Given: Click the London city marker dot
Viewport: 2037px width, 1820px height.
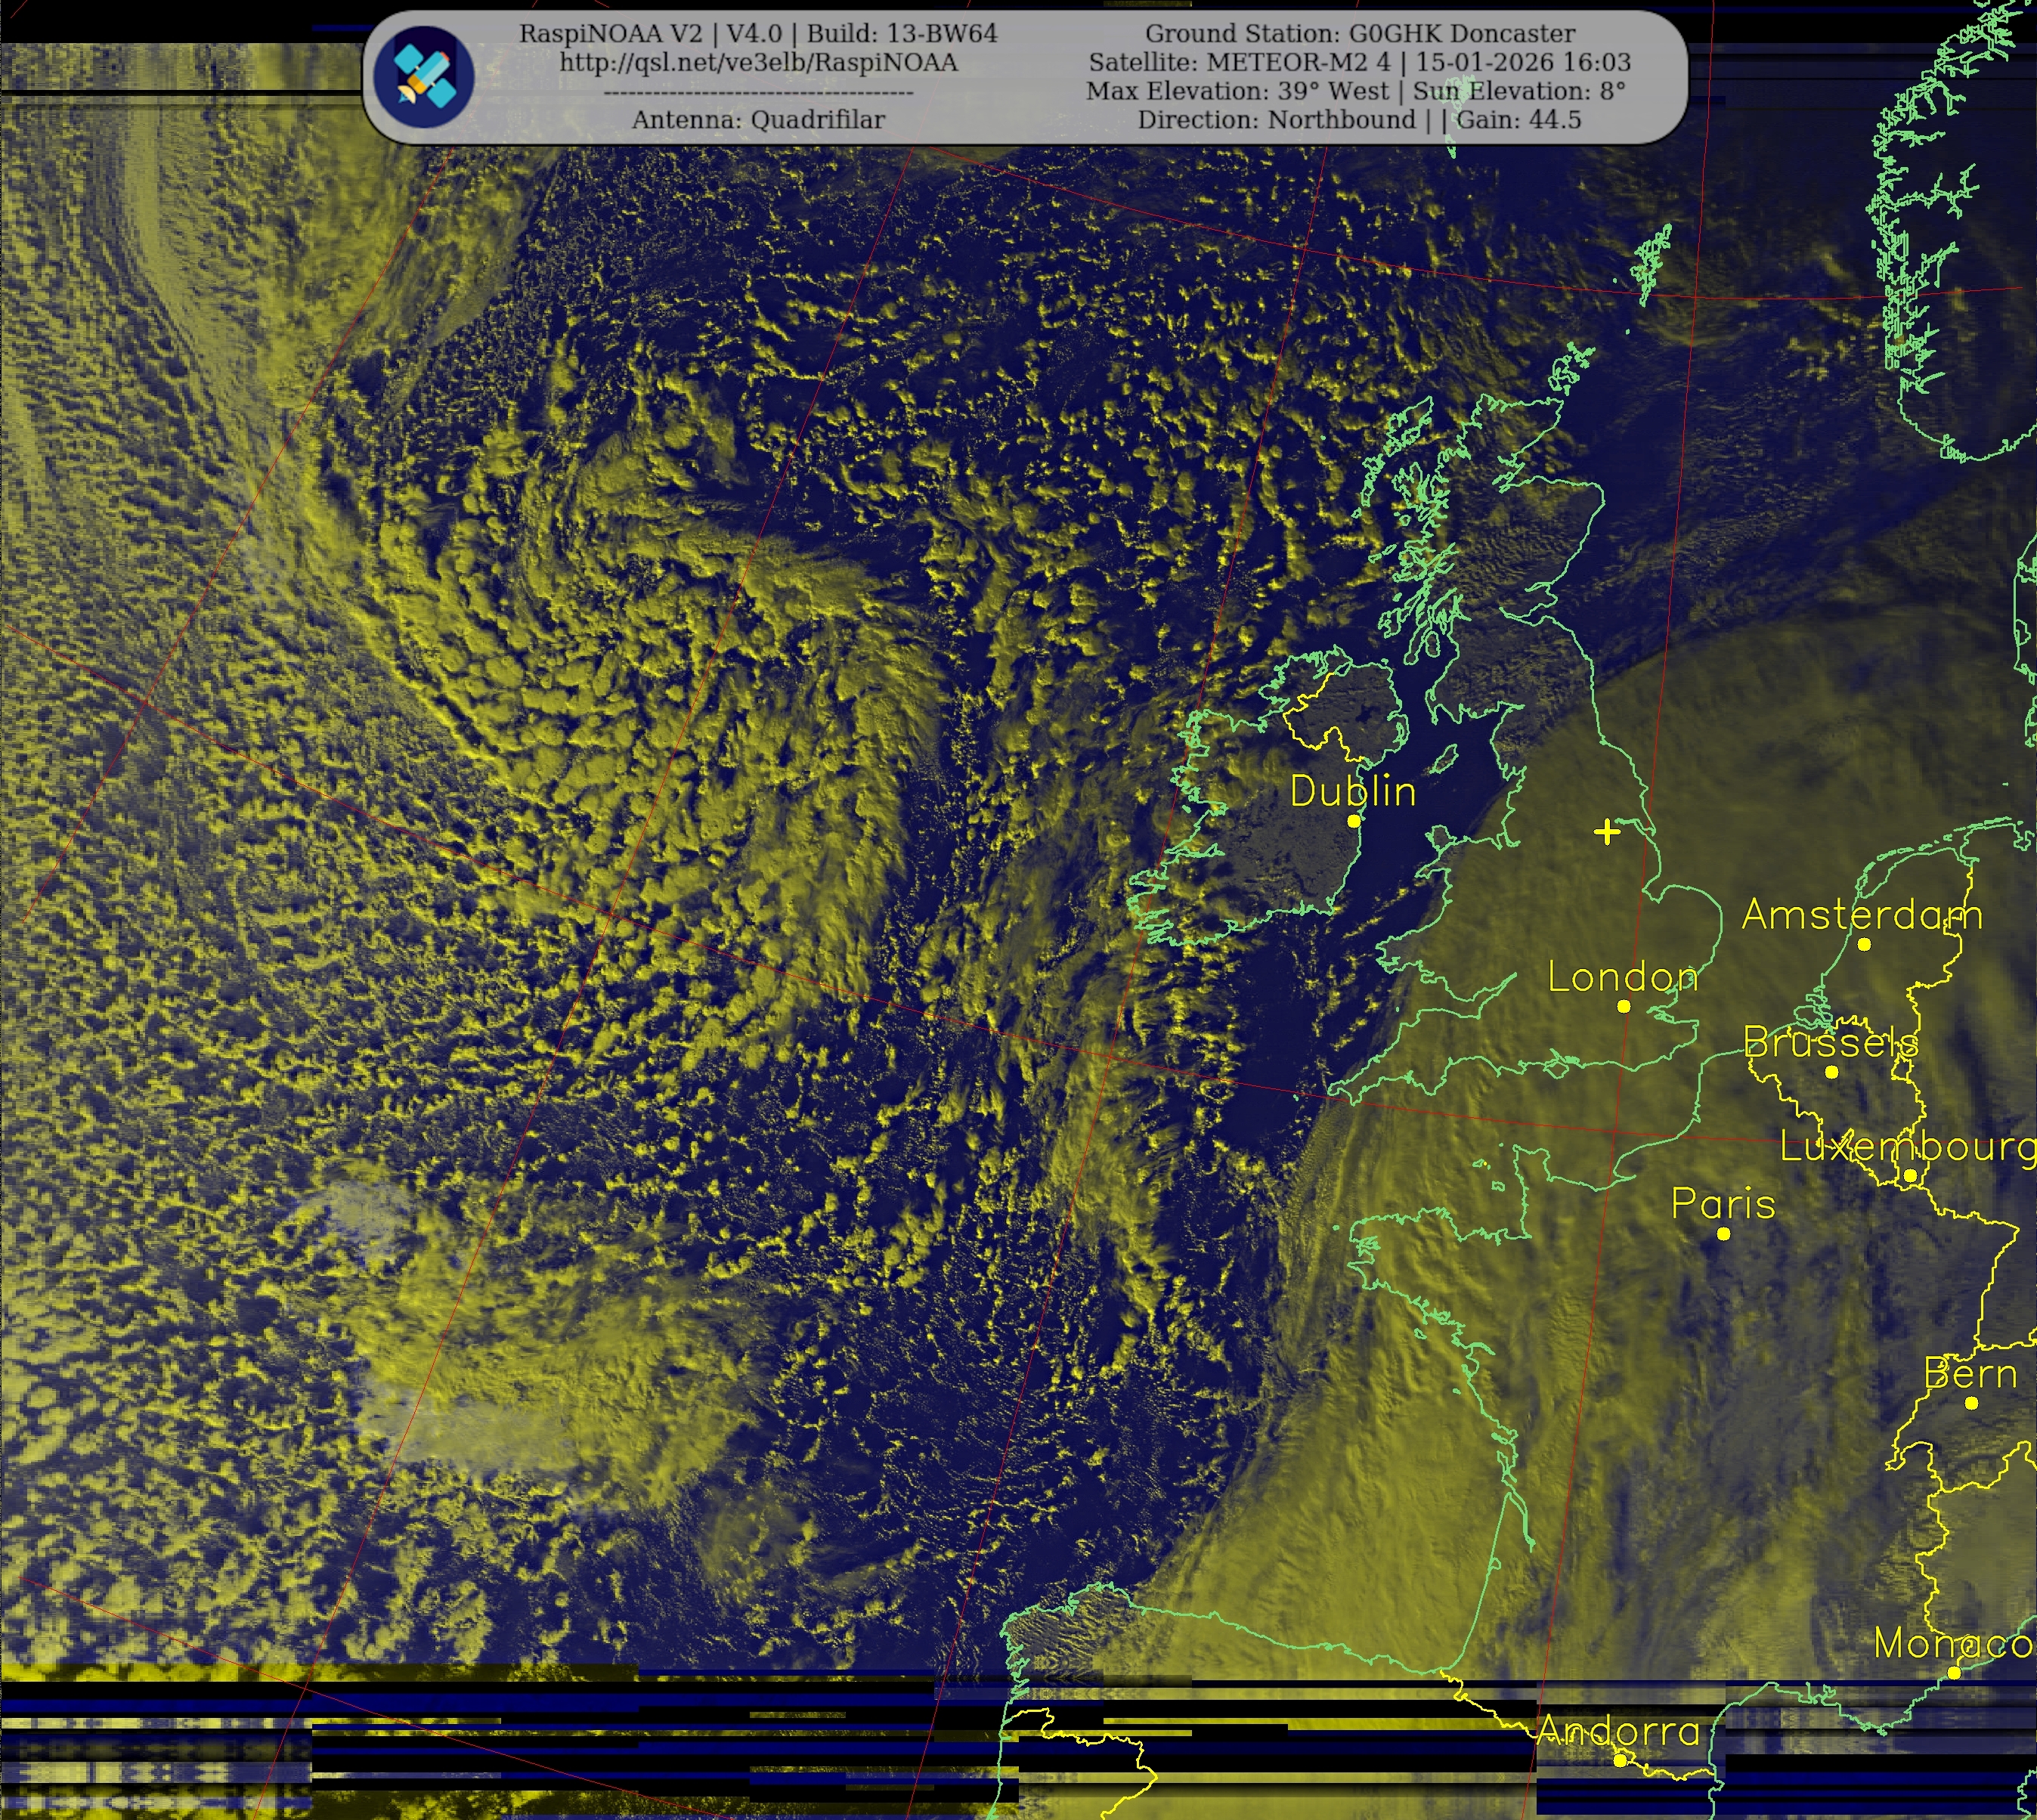Looking at the screenshot, I should tap(1623, 1006).
